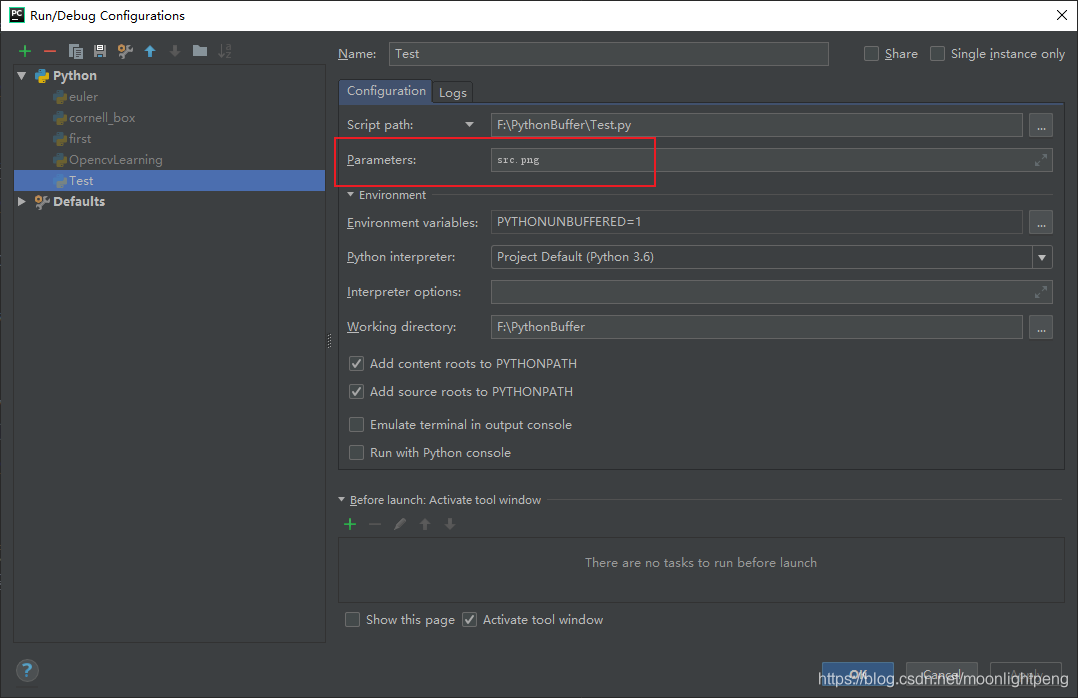This screenshot has height=698, width=1078.
Task: Browse for Script path with ellipsis button
Action: [x=1041, y=125]
